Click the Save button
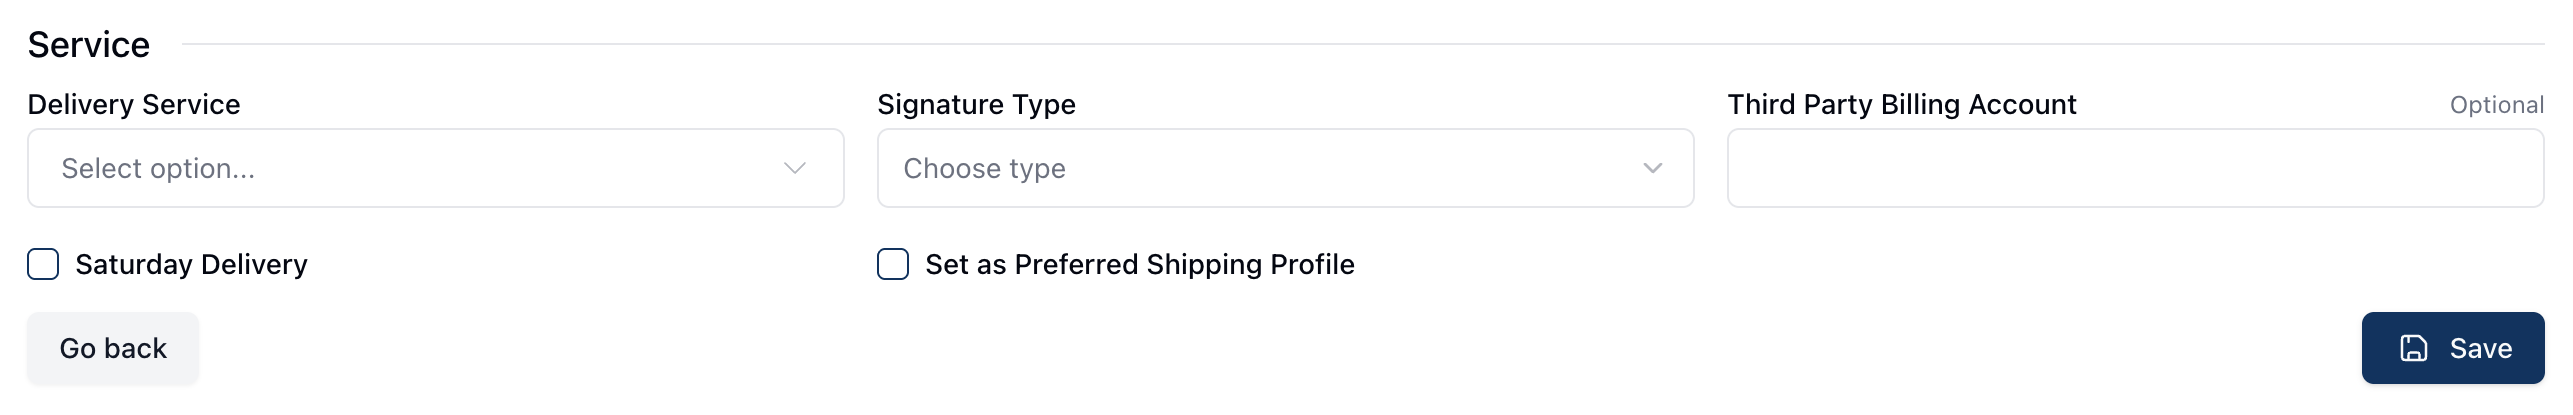The image size is (2573, 415). click(x=2452, y=348)
